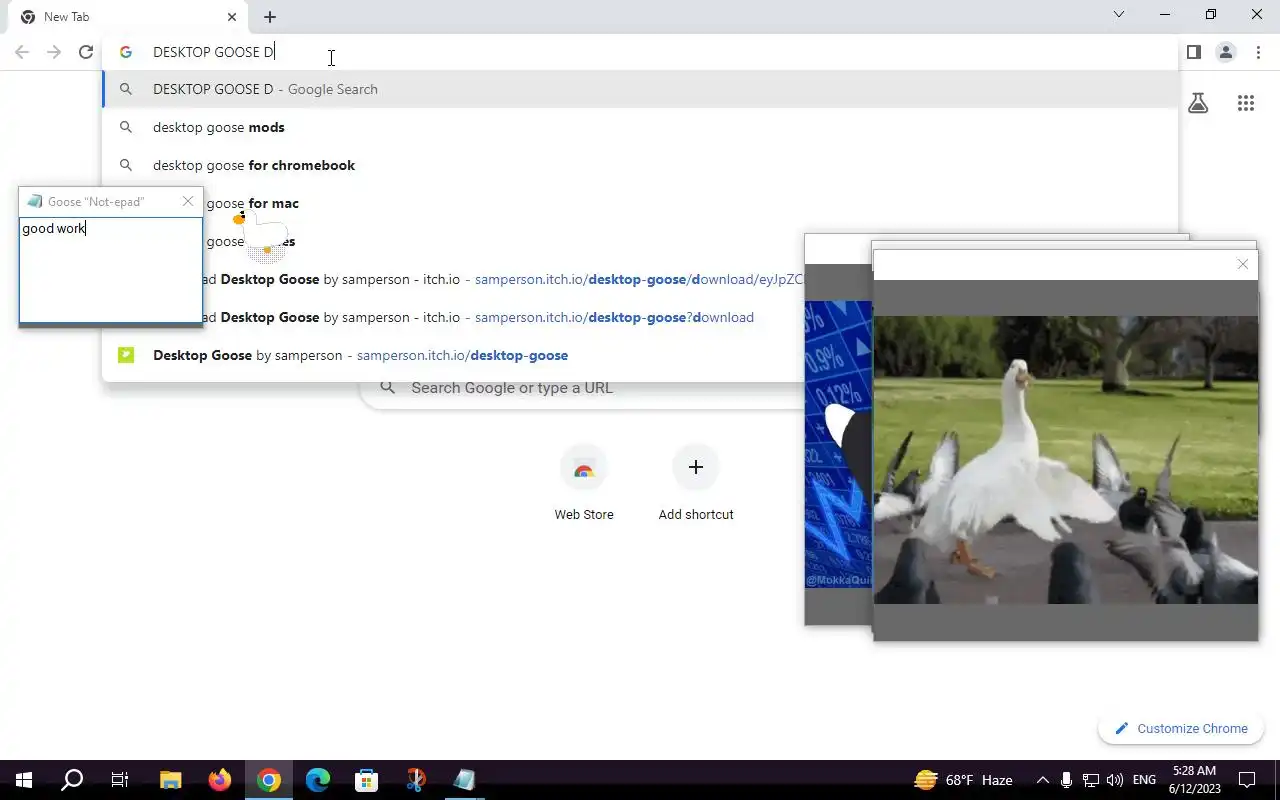
Task: Click the white goose GIF image
Action: point(1066,460)
